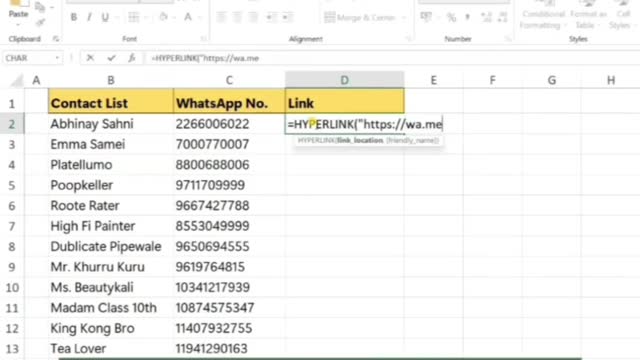Click the Font Color A icon
Image resolution: width=640 pixels, height=360 pixels.
187,17
